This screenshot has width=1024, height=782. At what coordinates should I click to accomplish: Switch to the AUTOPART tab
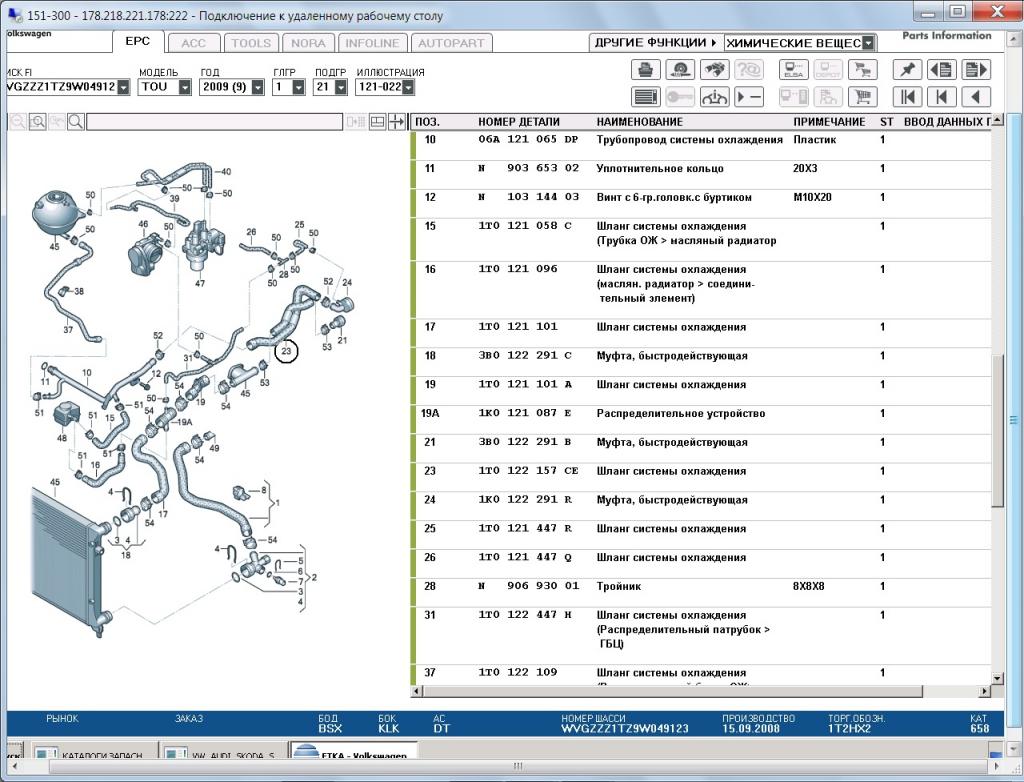[451, 43]
